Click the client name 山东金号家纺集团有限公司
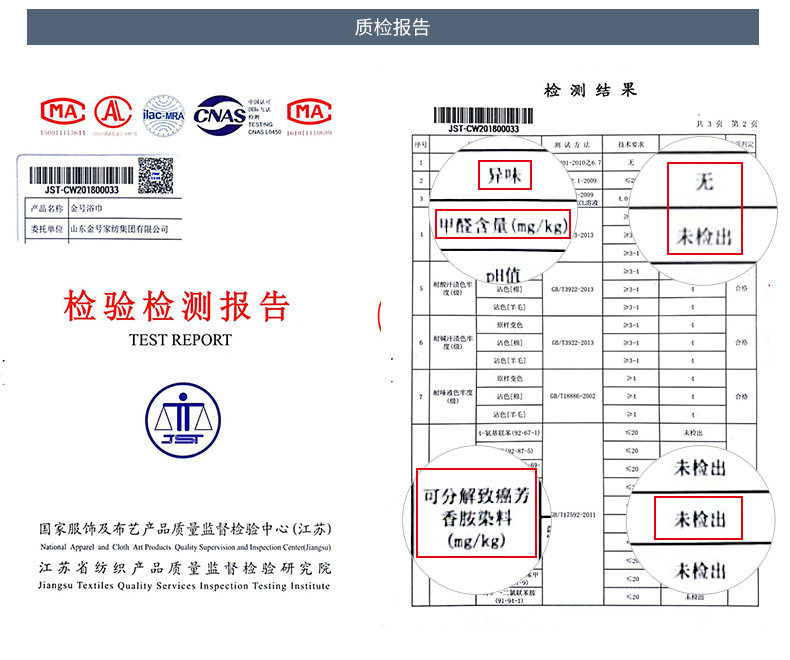790x660 pixels. tap(119, 229)
